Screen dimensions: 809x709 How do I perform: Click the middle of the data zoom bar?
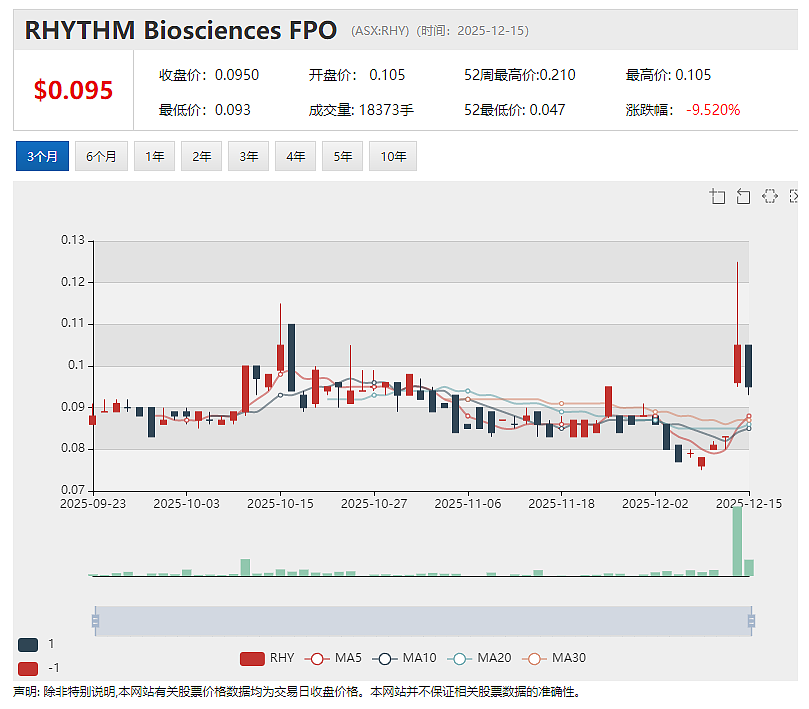423,621
